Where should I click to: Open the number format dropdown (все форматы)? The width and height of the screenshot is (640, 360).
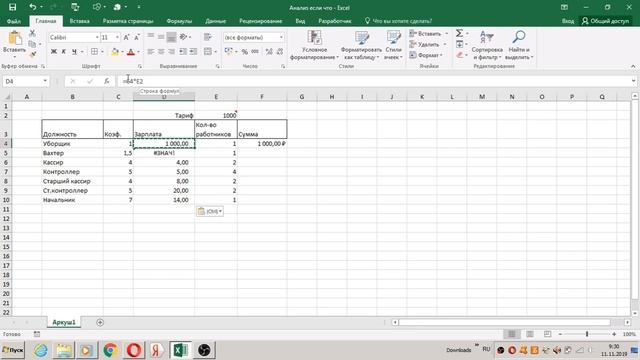click(x=281, y=37)
